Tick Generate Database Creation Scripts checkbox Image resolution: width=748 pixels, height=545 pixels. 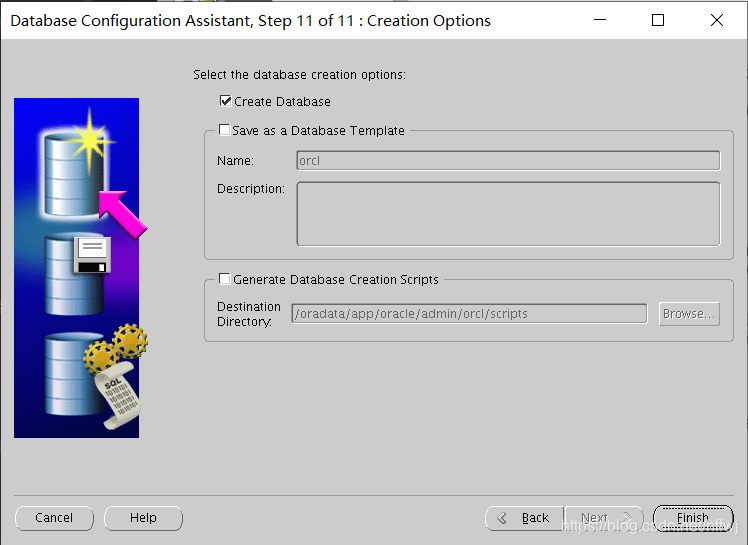pos(224,279)
